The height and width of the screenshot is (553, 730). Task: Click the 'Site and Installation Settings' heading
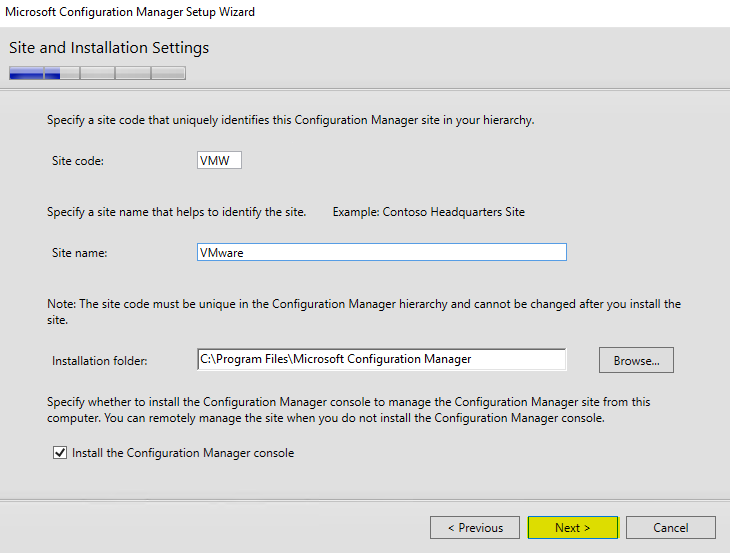(x=109, y=48)
